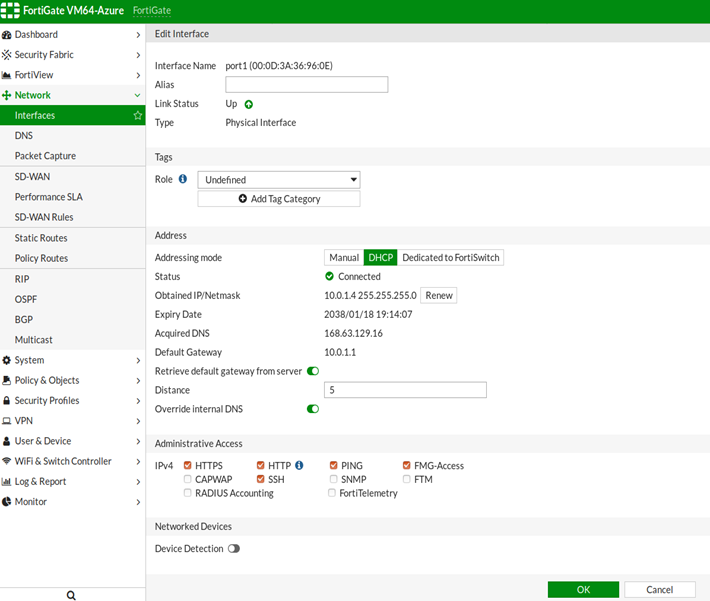Click the Security Fabric sidebar icon
The image size is (710, 601).
pos(7,55)
